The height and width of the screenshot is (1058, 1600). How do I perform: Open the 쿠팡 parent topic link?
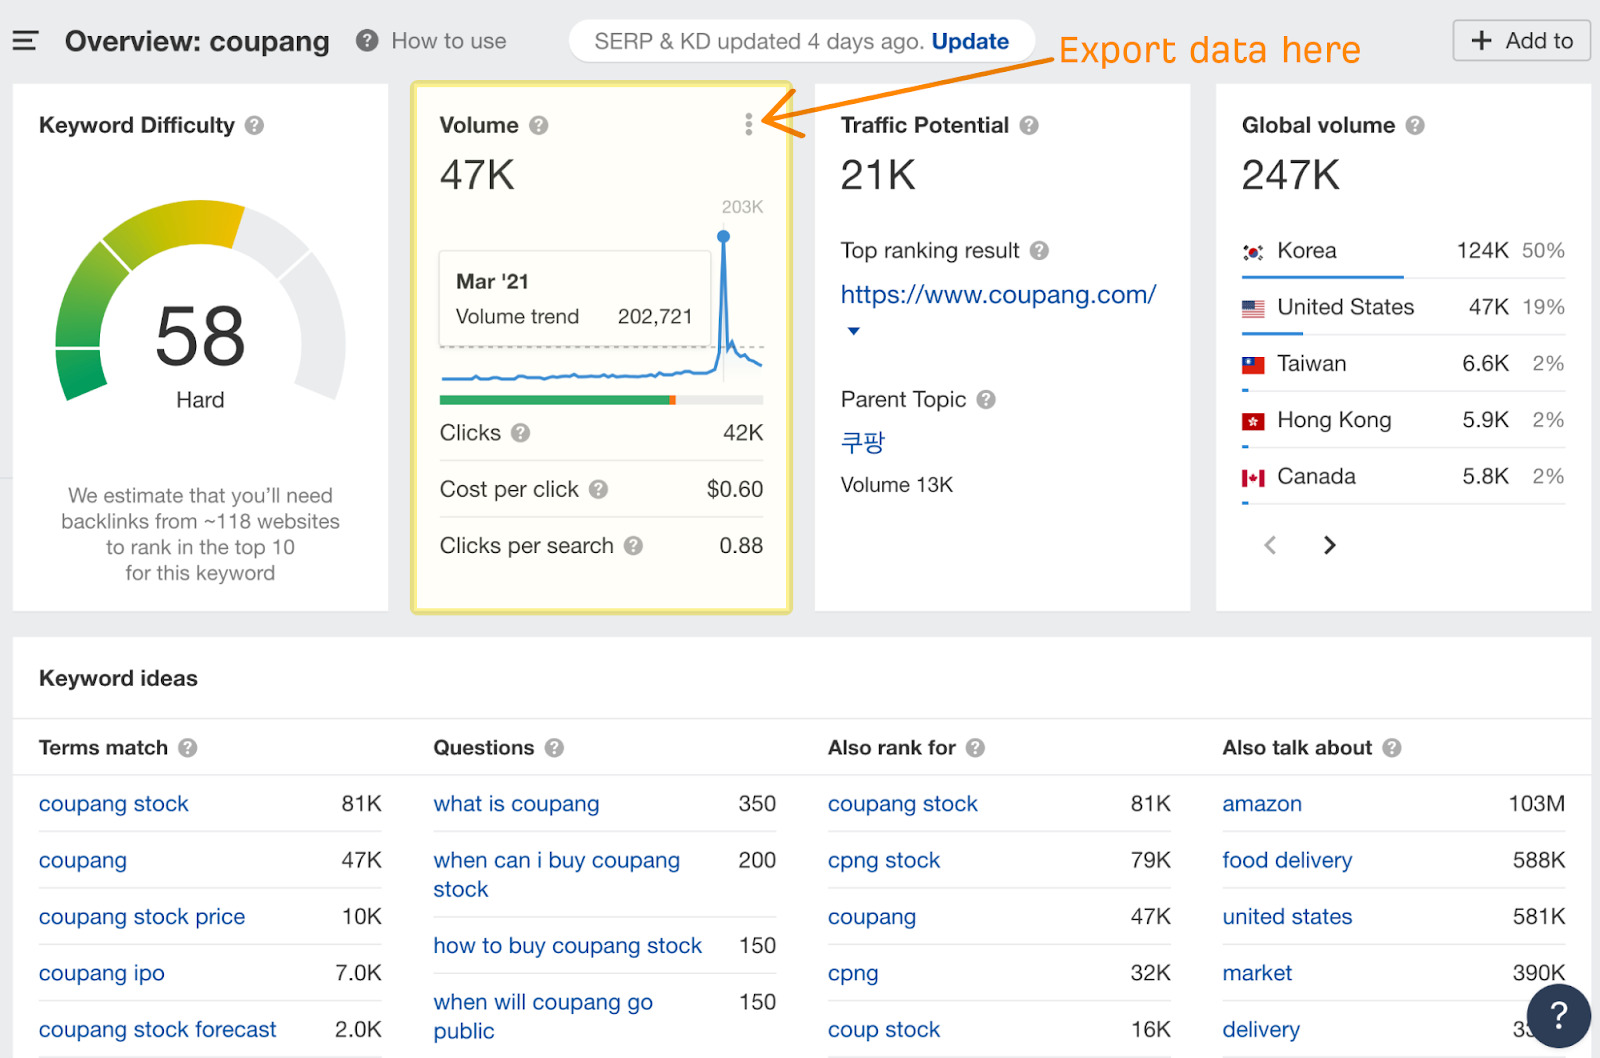click(861, 442)
